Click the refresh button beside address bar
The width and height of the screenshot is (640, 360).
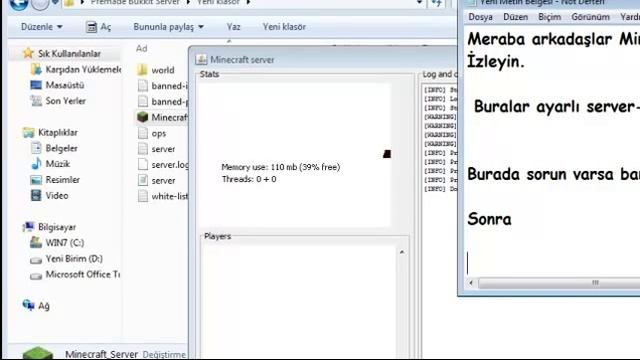coord(437,3)
